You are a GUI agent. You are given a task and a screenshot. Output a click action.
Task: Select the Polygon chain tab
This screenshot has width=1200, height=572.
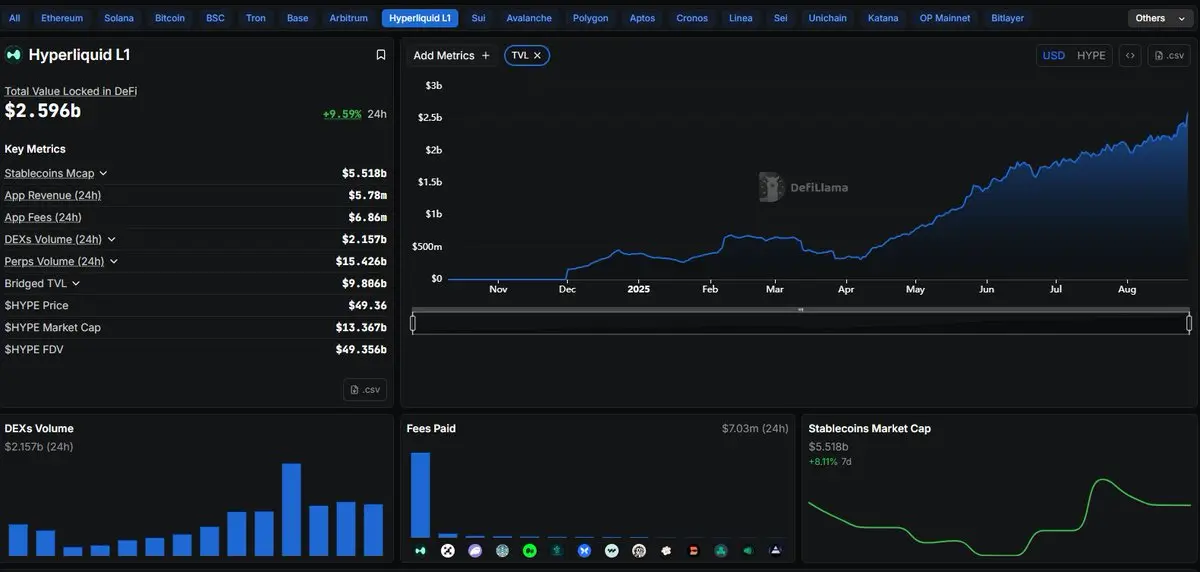click(x=590, y=18)
